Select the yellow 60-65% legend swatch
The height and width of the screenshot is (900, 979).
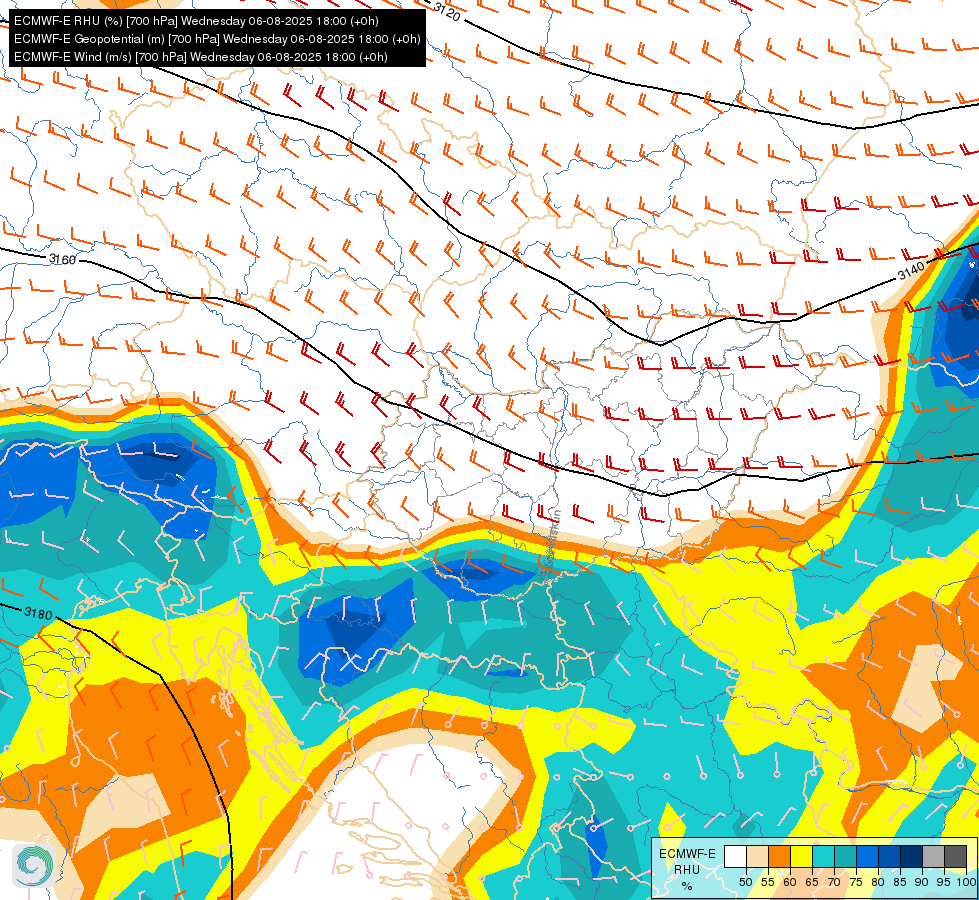coord(801,856)
